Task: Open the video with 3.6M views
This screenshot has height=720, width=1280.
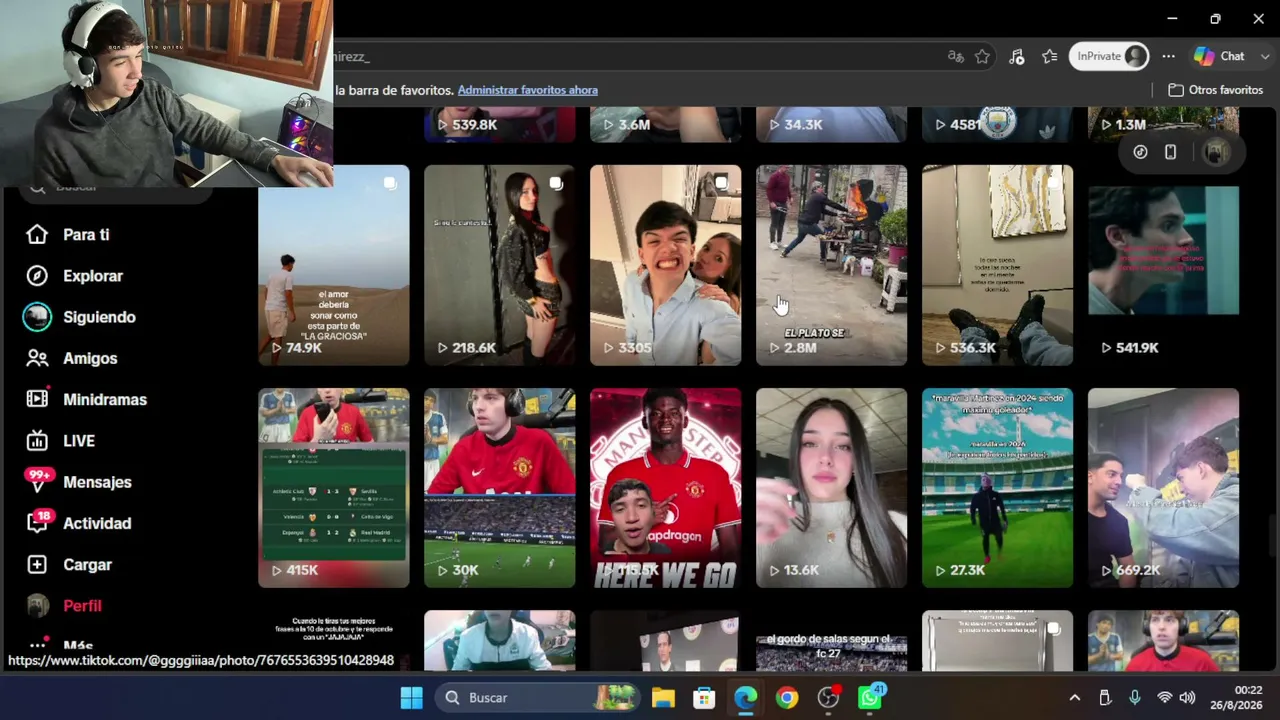Action: coord(666,124)
